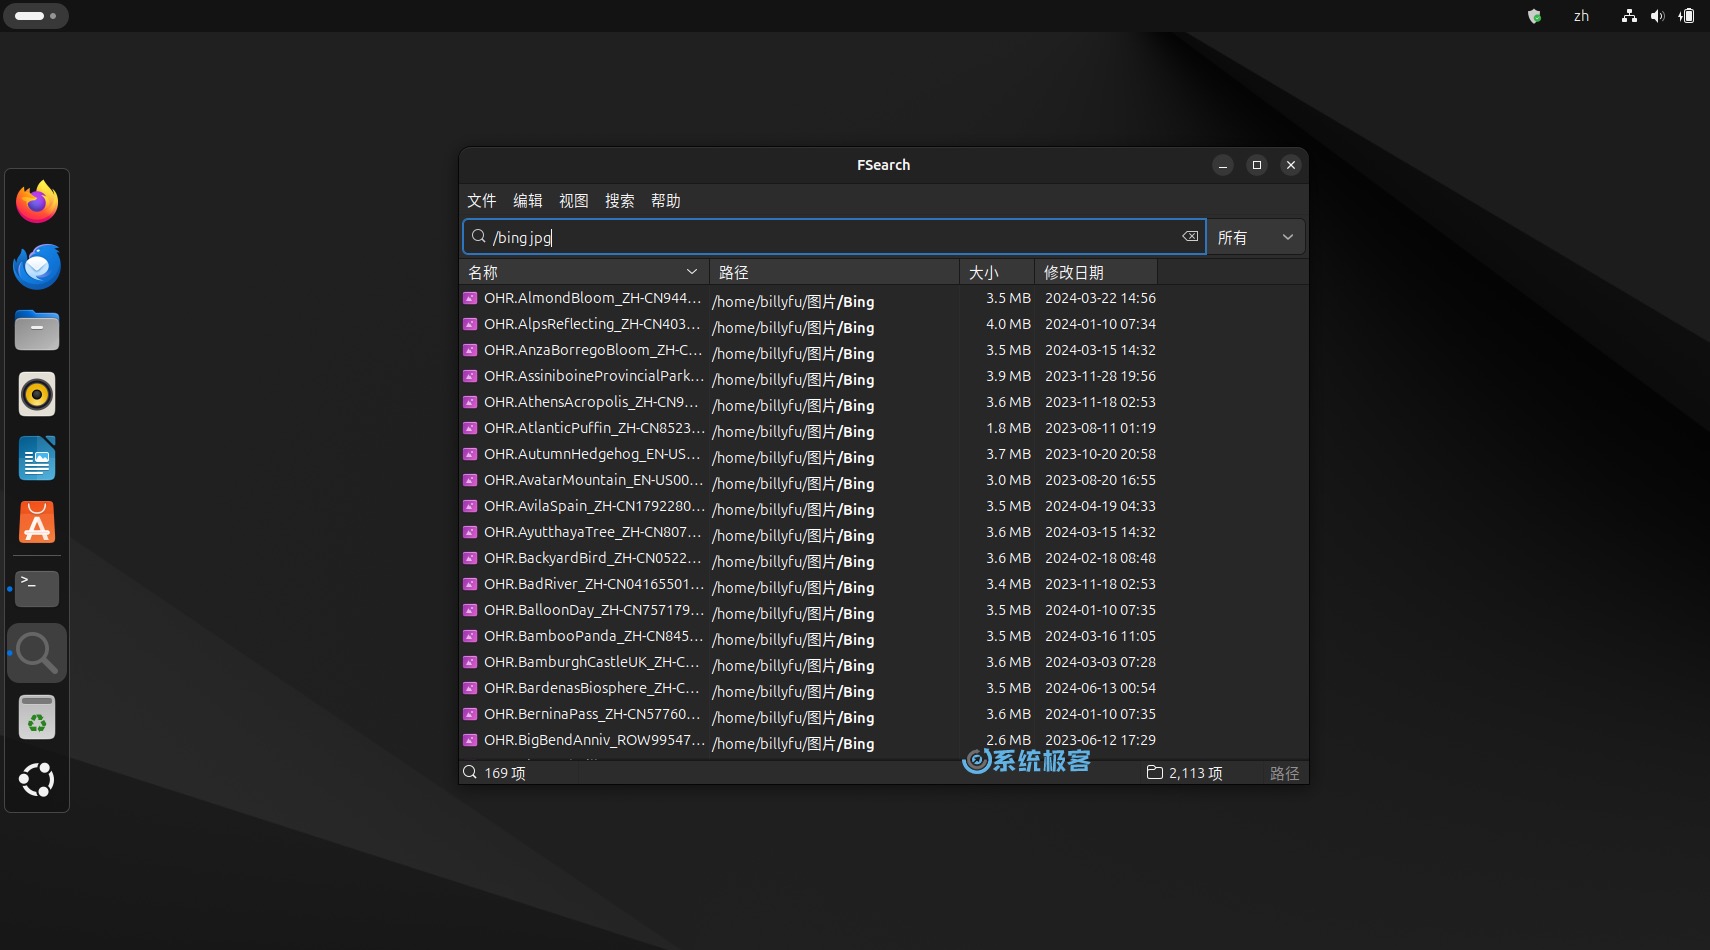The width and height of the screenshot is (1710, 950).
Task: Click the 2,113 项 folder count
Action: coord(1196,773)
